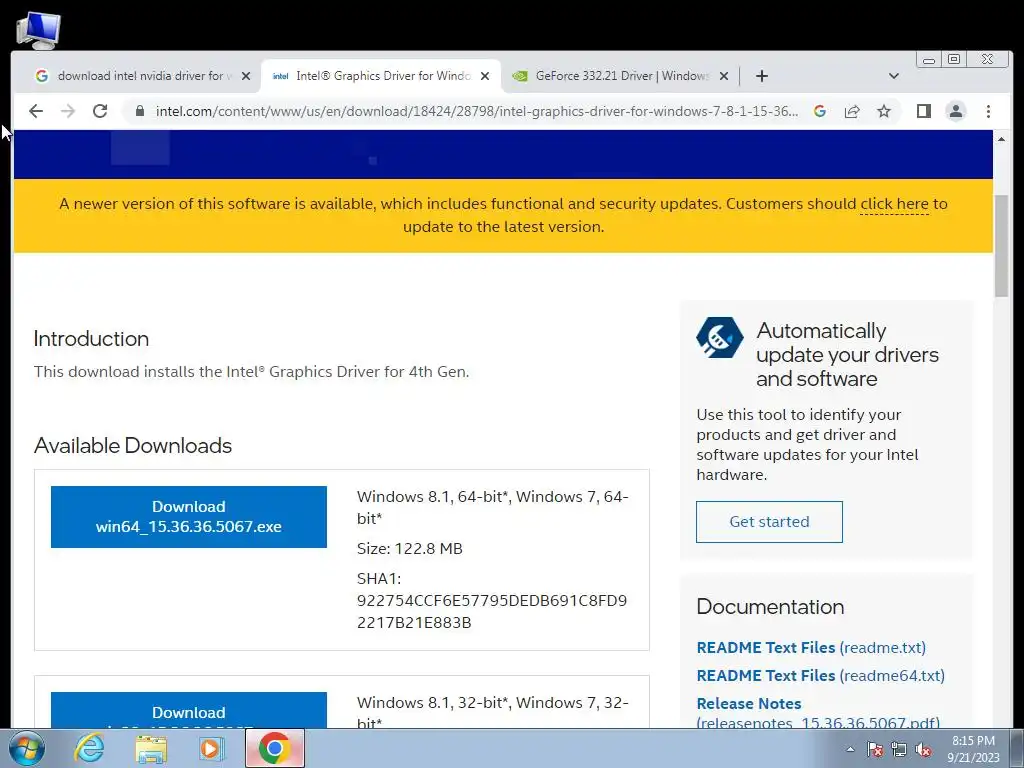Viewport: 1024px width, 768px height.
Task: Open README Text Files readme.txt link
Action: [x=810, y=647]
